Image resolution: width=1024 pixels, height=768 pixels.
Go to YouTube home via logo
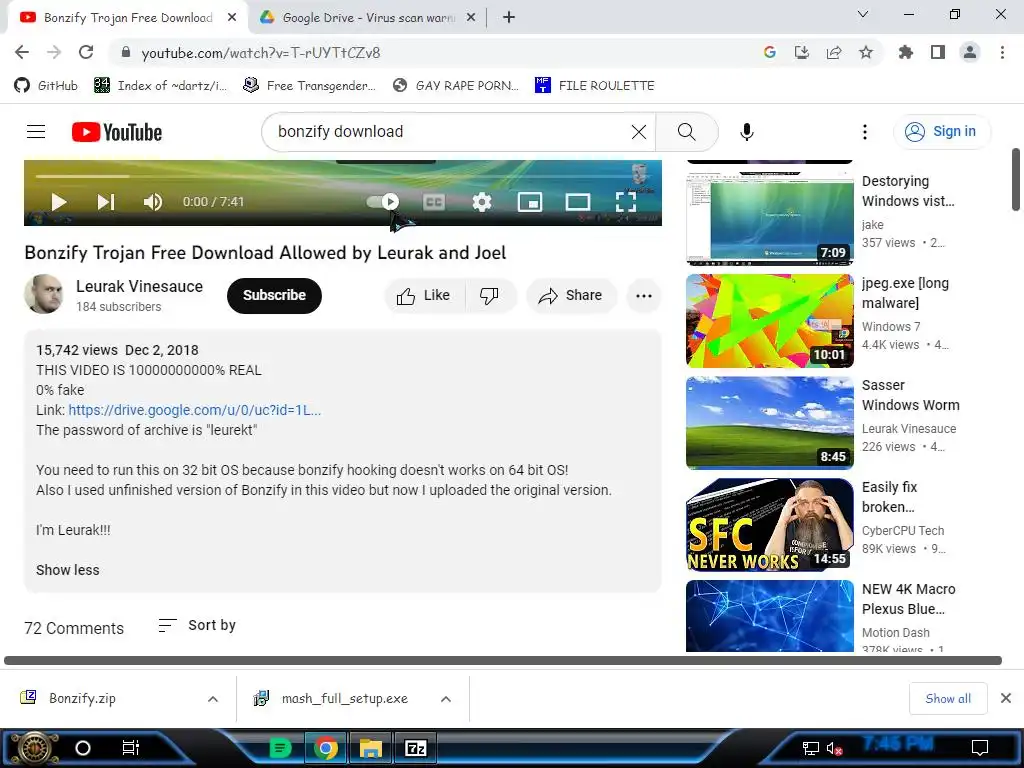pos(117,132)
